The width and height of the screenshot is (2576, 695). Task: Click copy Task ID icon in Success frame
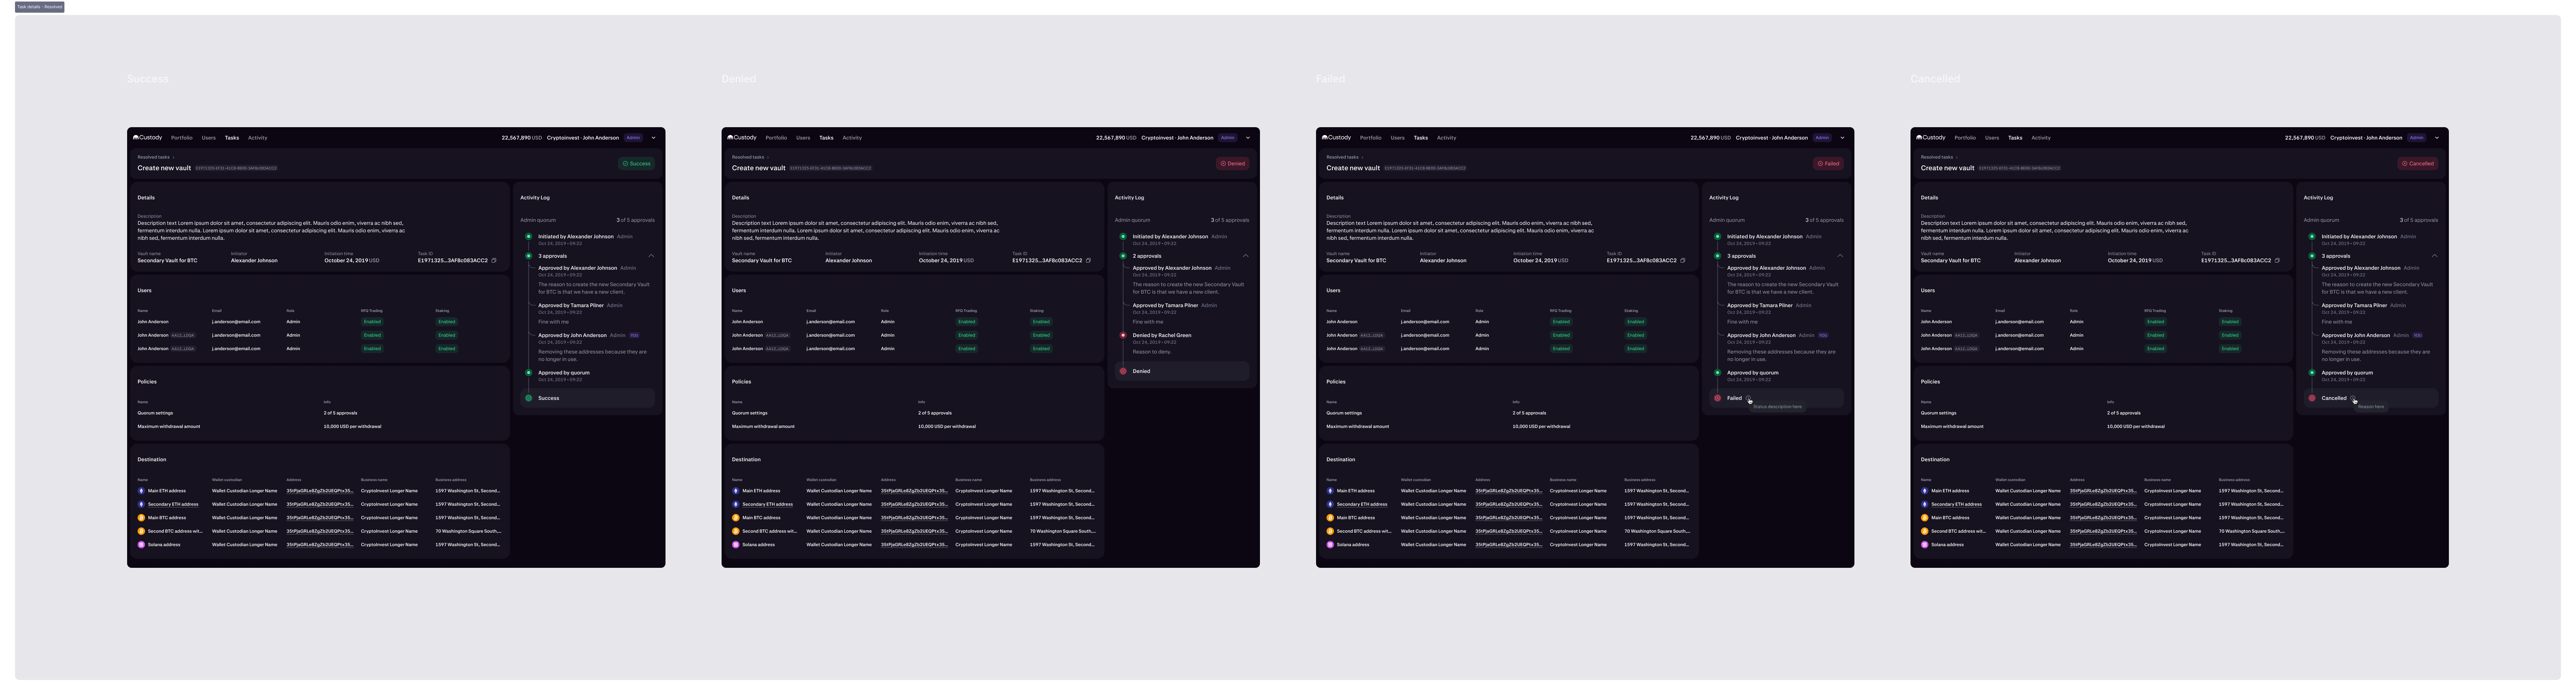[494, 260]
